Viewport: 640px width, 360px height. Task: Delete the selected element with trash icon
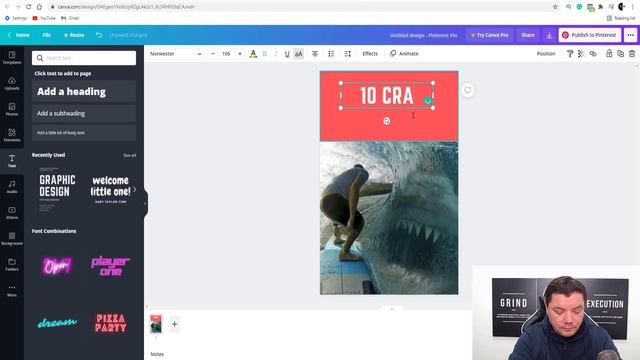pyautogui.click(x=632, y=54)
